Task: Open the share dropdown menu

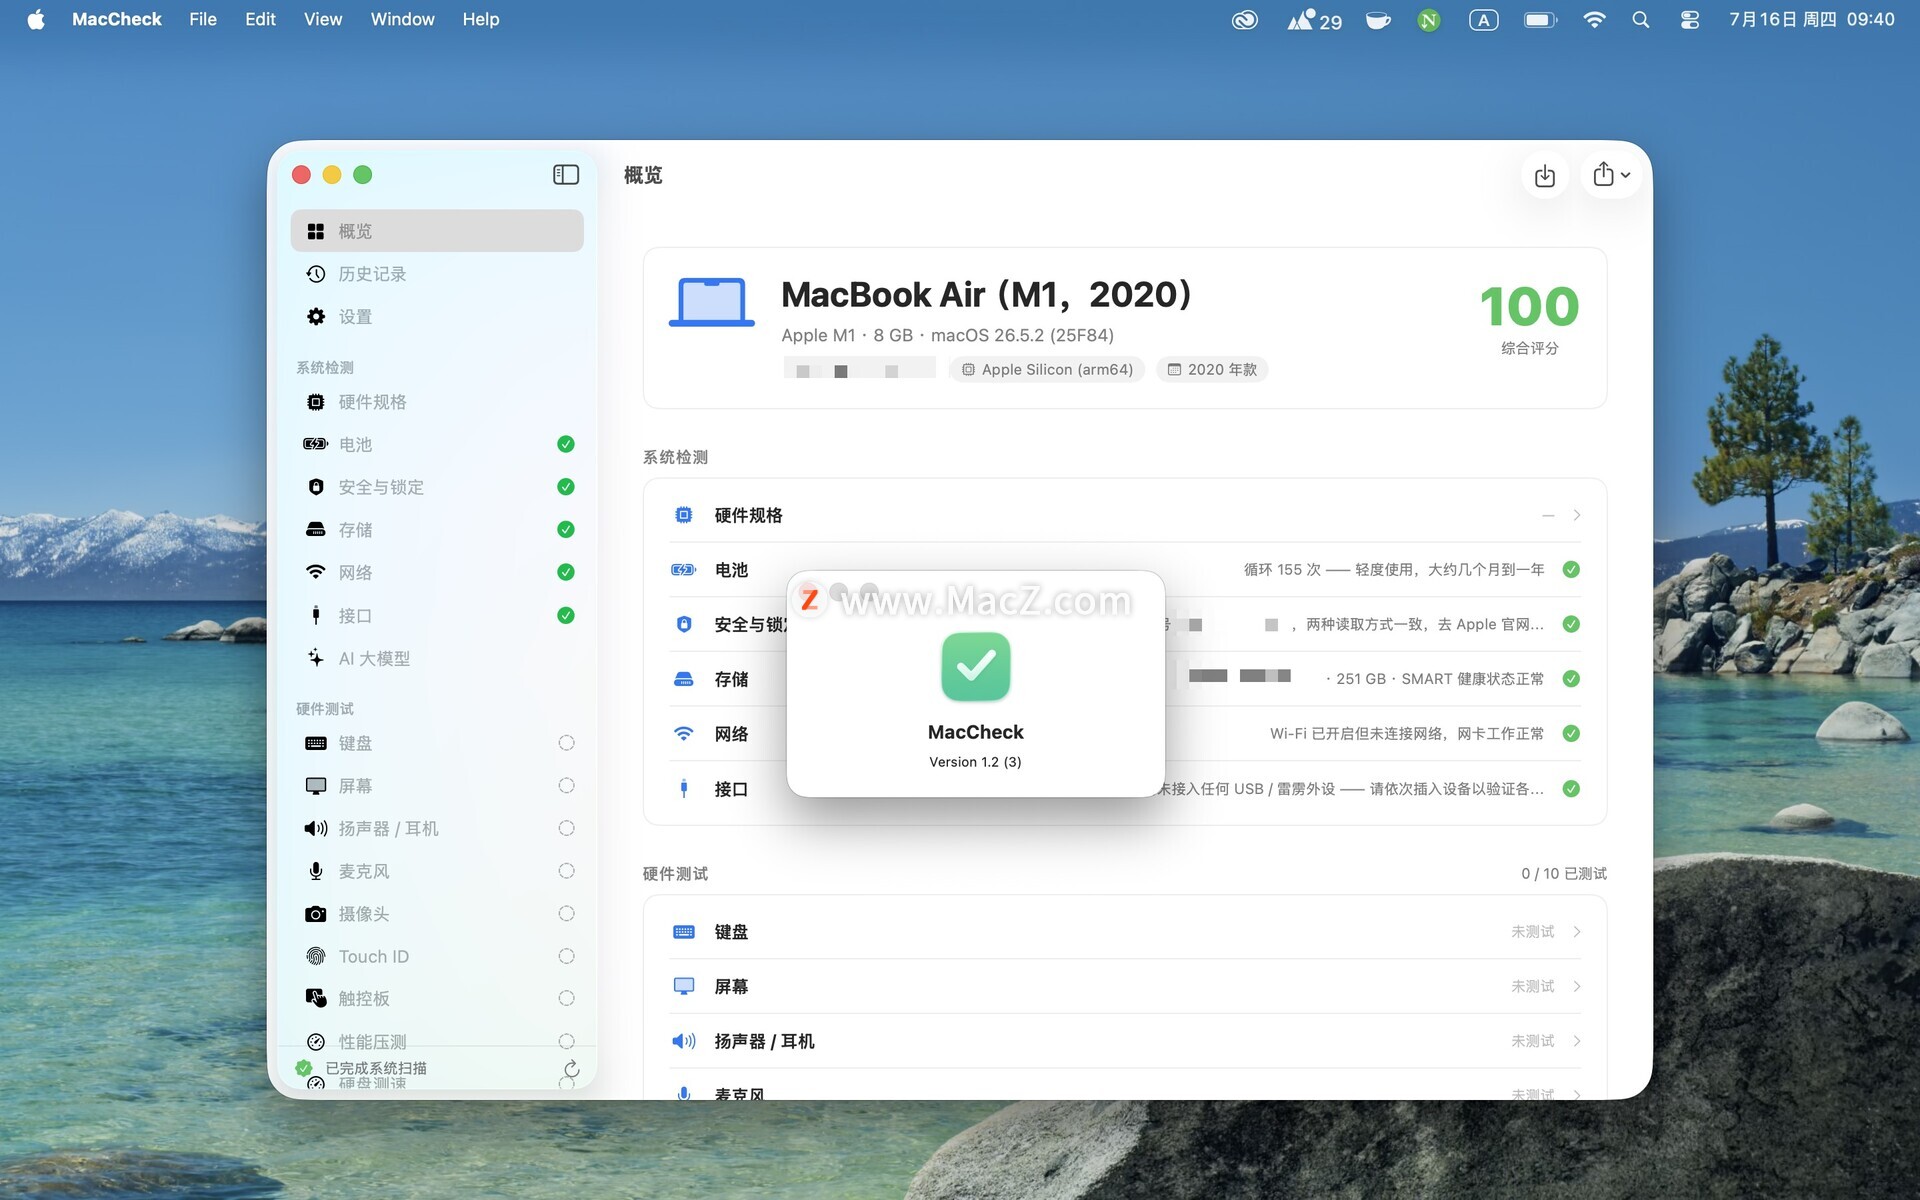Action: (x=1611, y=175)
